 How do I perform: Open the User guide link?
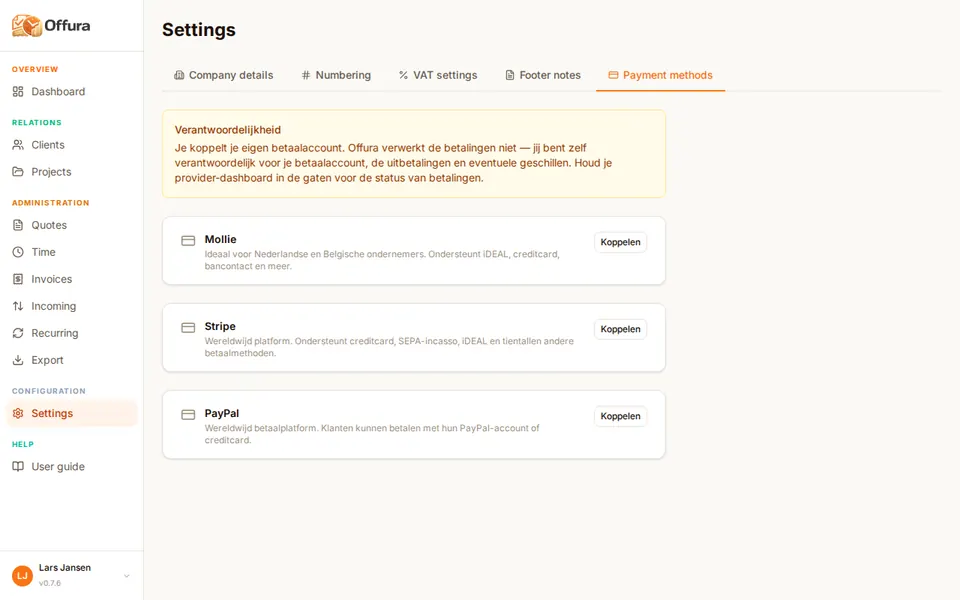[x=72, y=466]
